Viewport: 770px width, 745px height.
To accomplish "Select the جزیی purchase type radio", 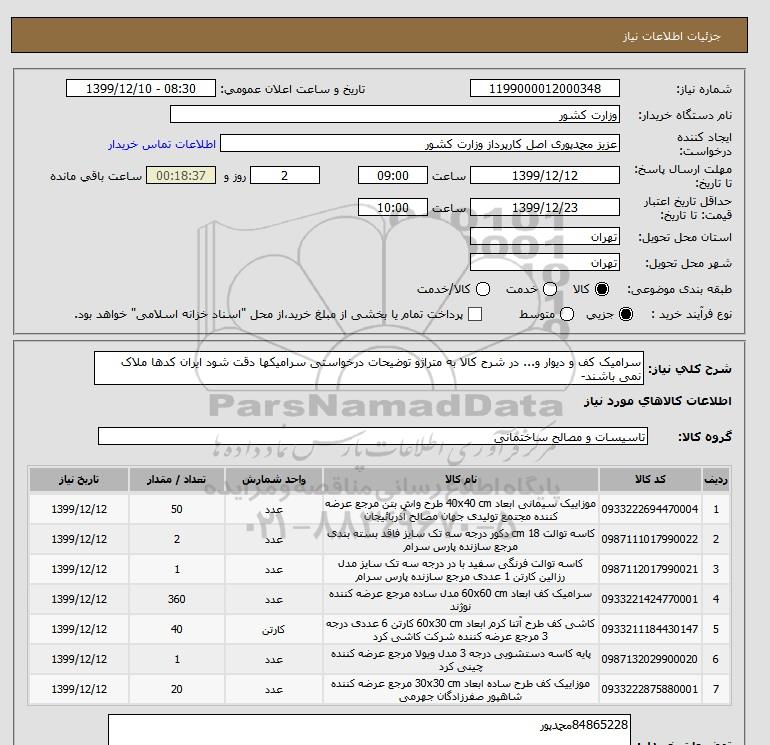I will tap(626, 314).
